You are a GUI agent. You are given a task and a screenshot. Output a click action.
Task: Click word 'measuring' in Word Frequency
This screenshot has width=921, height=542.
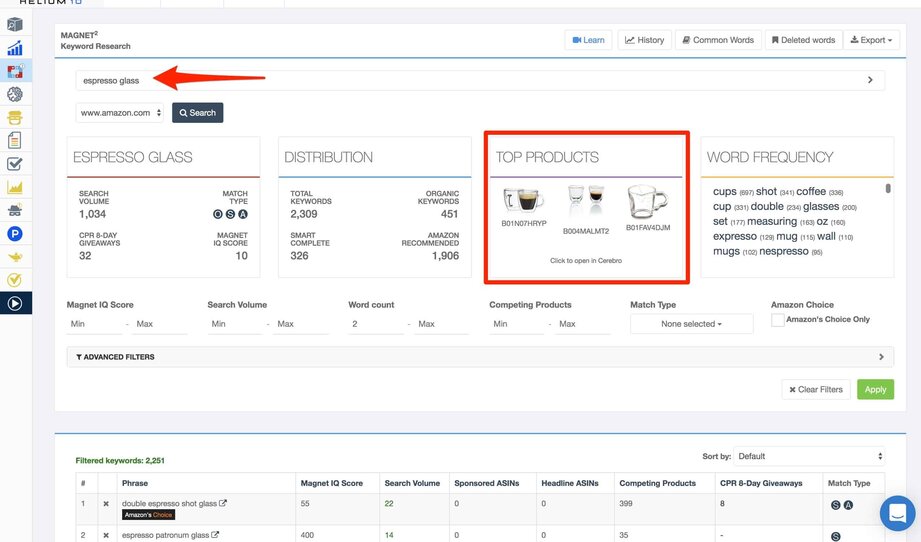(x=772, y=221)
